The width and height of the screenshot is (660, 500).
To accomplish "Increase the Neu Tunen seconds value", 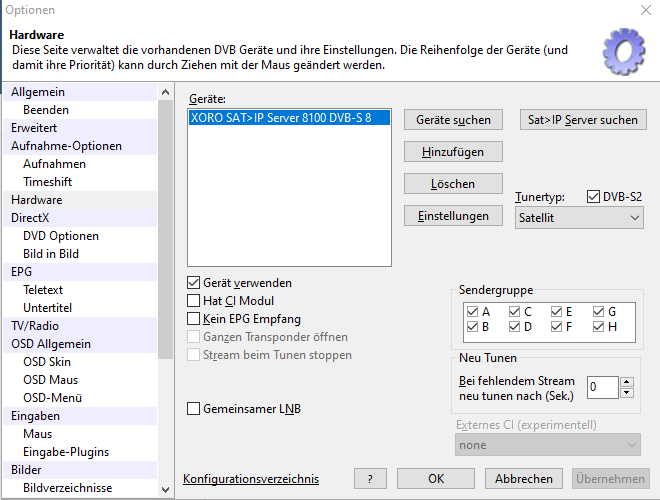I will (x=626, y=381).
